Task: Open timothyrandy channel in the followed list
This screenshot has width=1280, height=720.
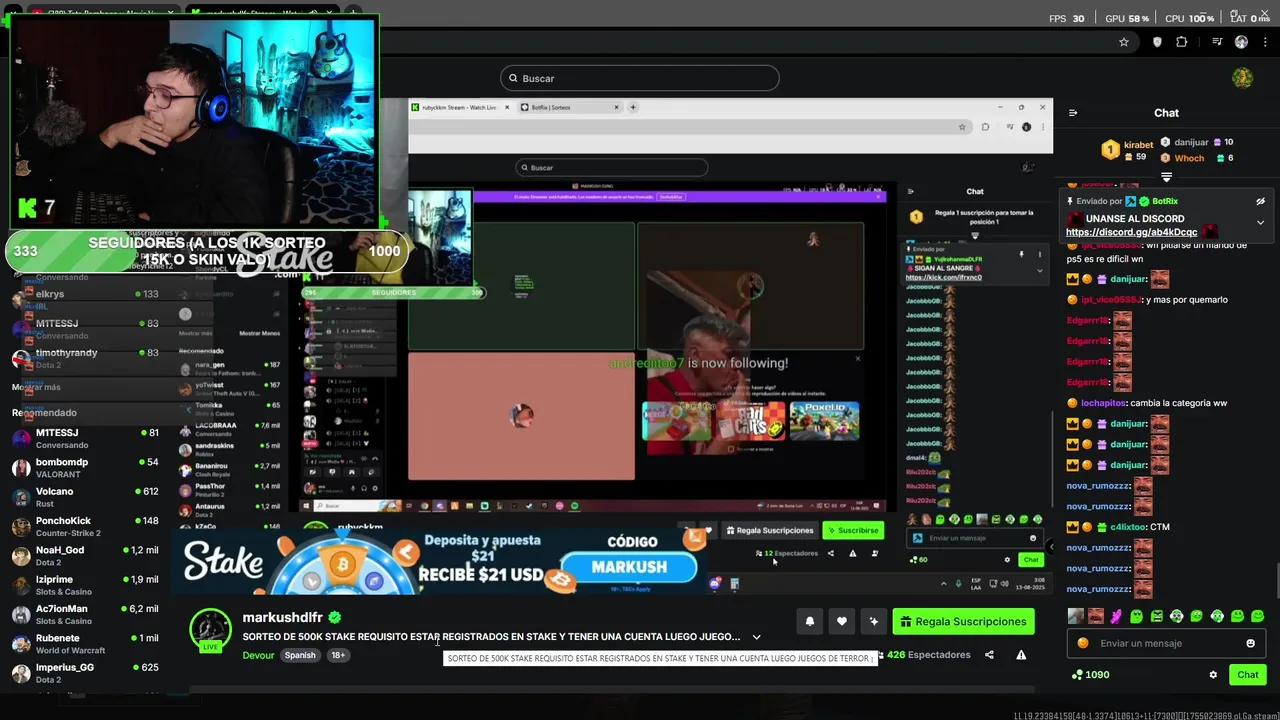Action: pyautogui.click(x=85, y=358)
